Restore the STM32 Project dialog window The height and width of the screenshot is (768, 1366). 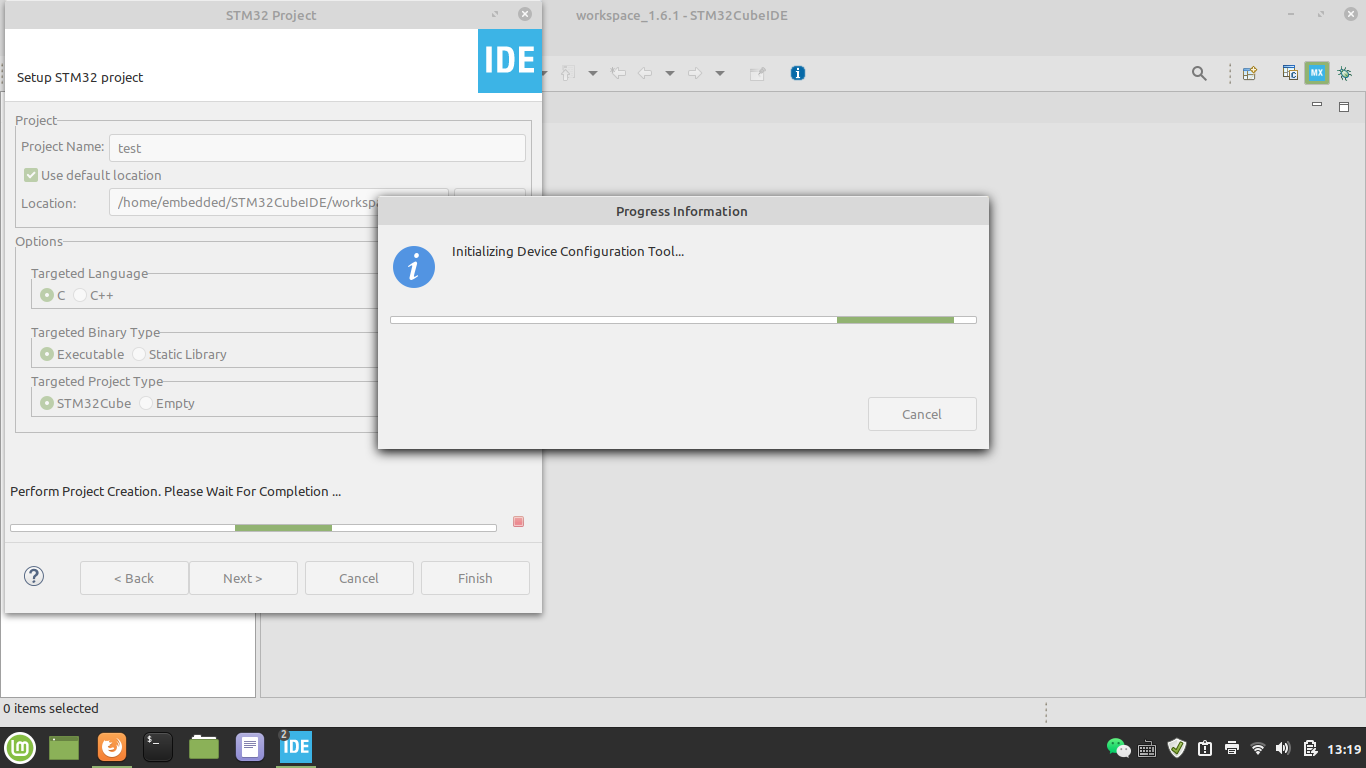(x=495, y=14)
